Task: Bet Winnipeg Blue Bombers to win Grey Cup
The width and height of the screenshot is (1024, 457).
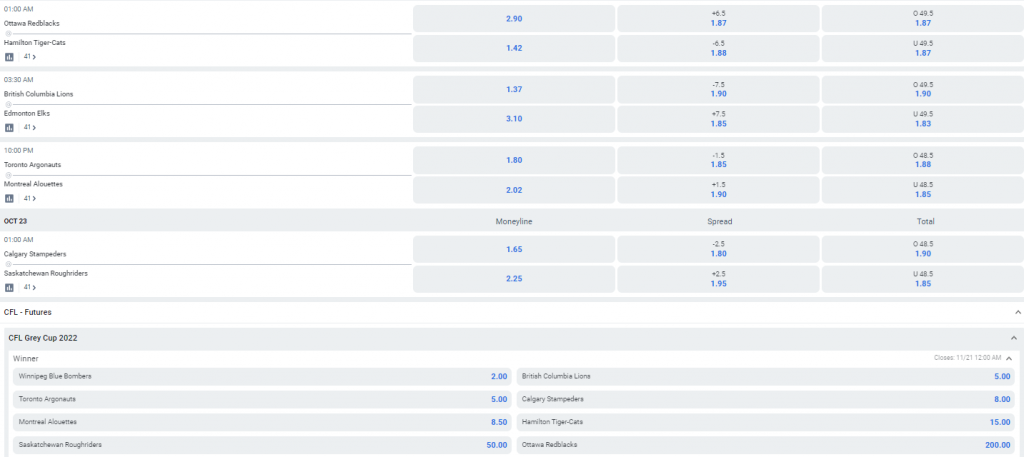Action: (x=262, y=377)
